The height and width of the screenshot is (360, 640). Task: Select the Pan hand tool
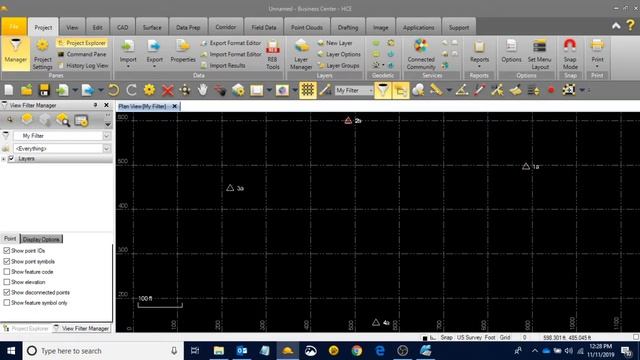[202, 90]
